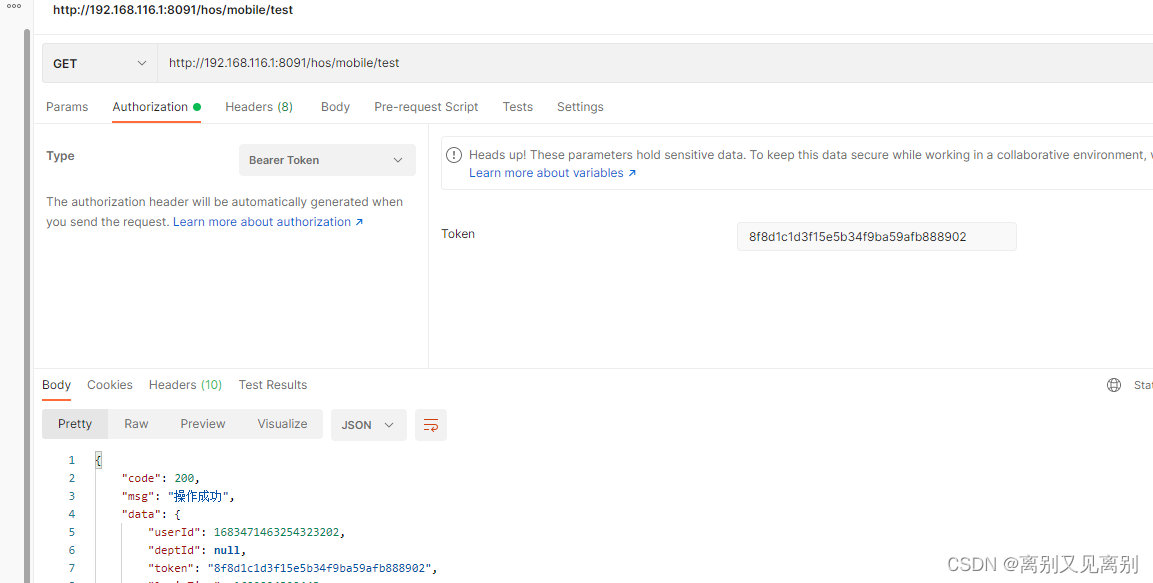Image resolution: width=1153 pixels, height=583 pixels.
Task: Click the Token value input field
Action: 877,237
